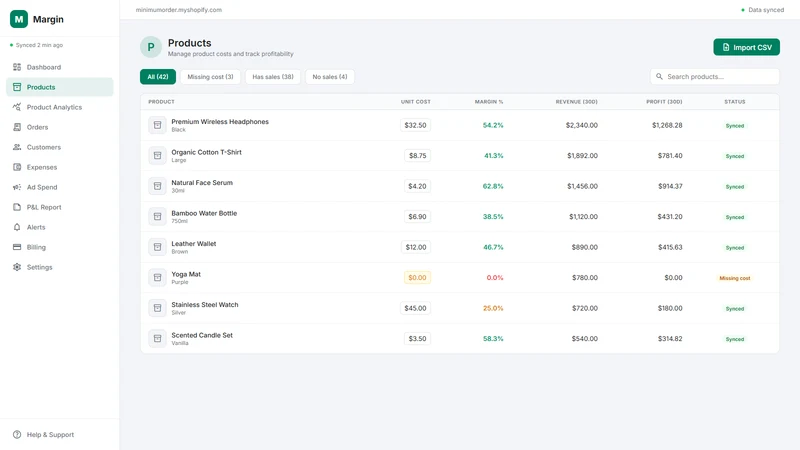Click the Premium Wireless Headphones name

click(220, 121)
